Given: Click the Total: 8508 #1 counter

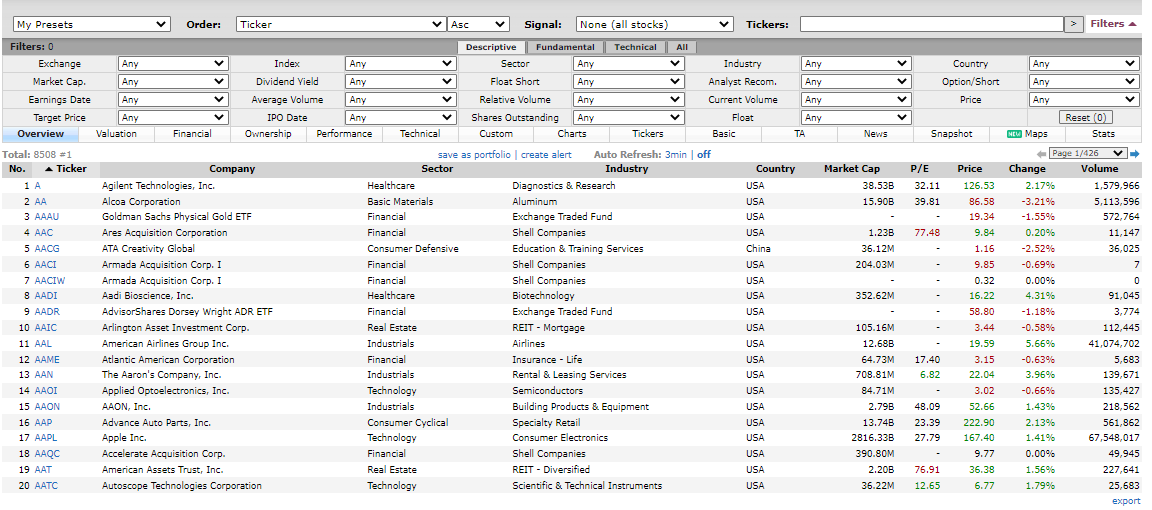Looking at the screenshot, I should (37, 155).
